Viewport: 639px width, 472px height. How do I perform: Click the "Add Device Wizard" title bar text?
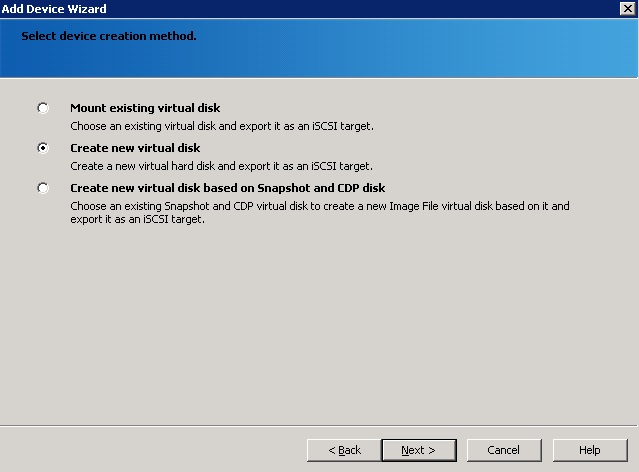[54, 9]
